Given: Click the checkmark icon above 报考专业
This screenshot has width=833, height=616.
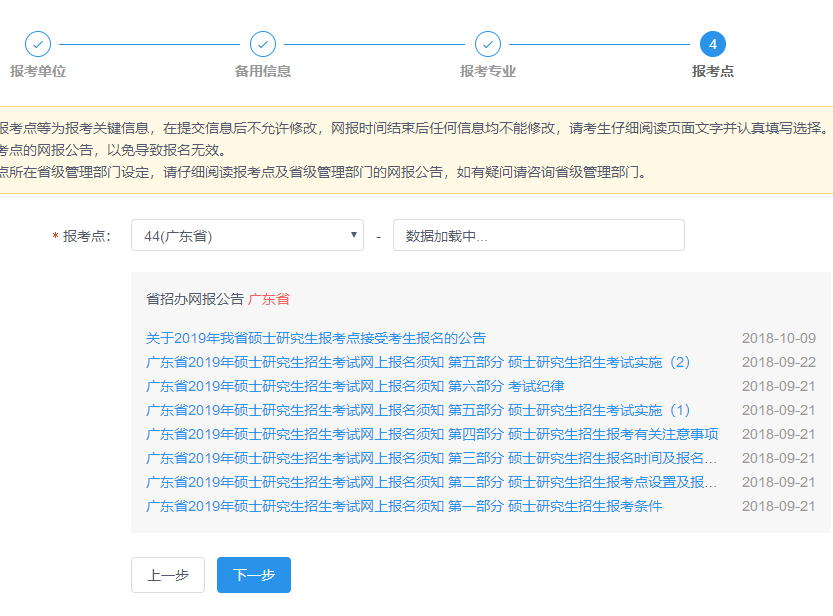Looking at the screenshot, I should pyautogui.click(x=488, y=44).
